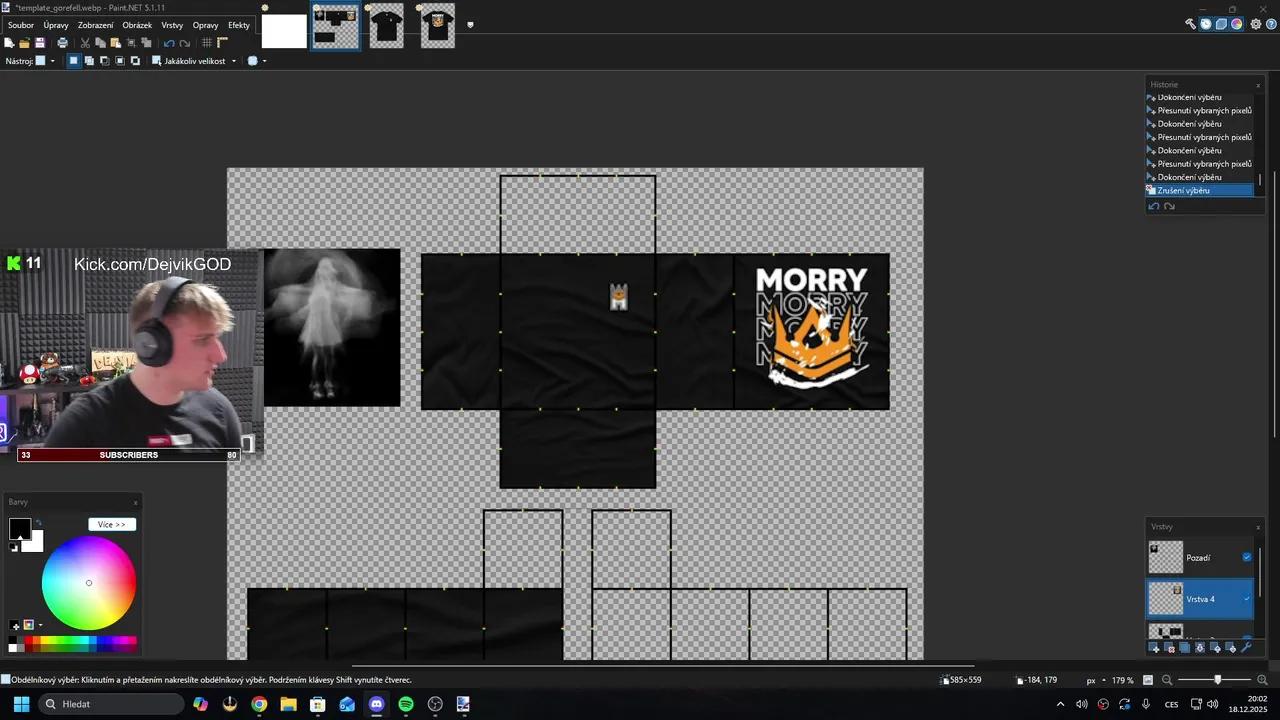The width and height of the screenshot is (1280, 720).
Task: Save the image with the floppy disk icon
Action: click(x=40, y=43)
